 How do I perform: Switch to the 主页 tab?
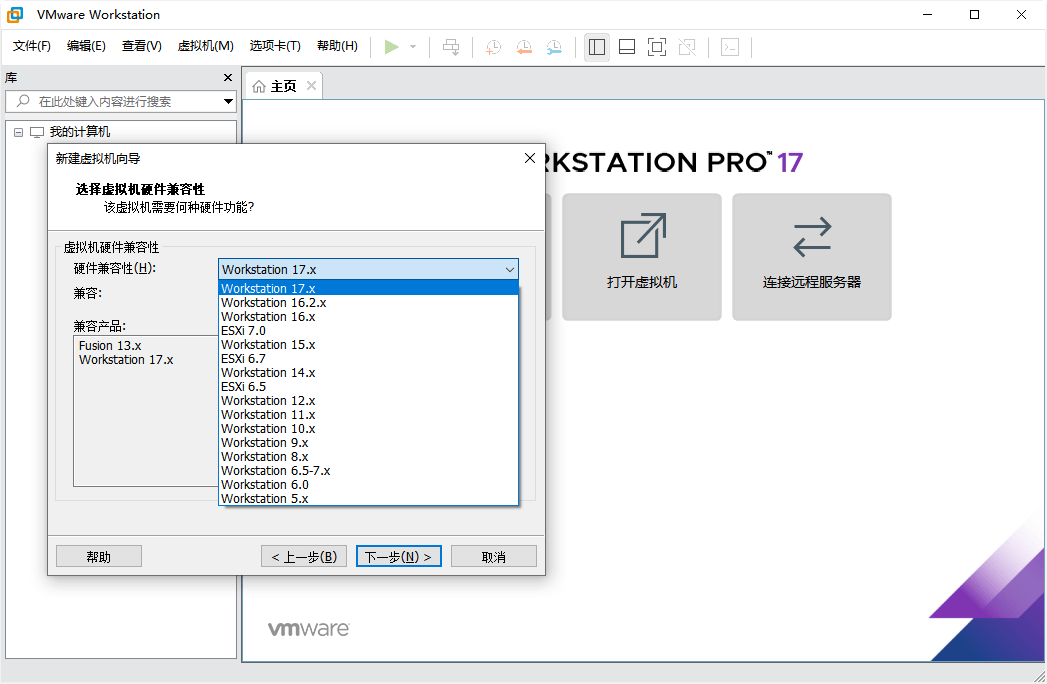pos(276,86)
